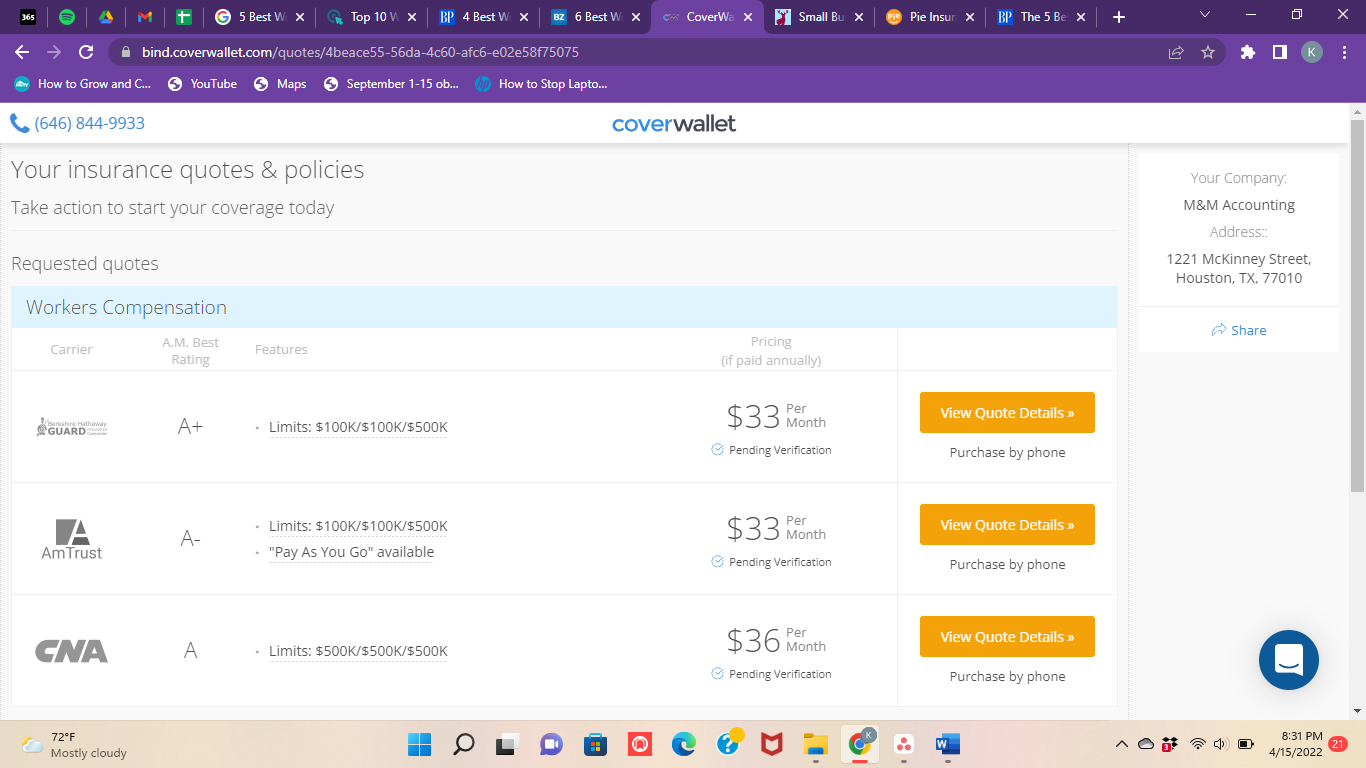Open the 'How to Grow and C...' bookmark
1366x768 pixels.
click(x=83, y=84)
